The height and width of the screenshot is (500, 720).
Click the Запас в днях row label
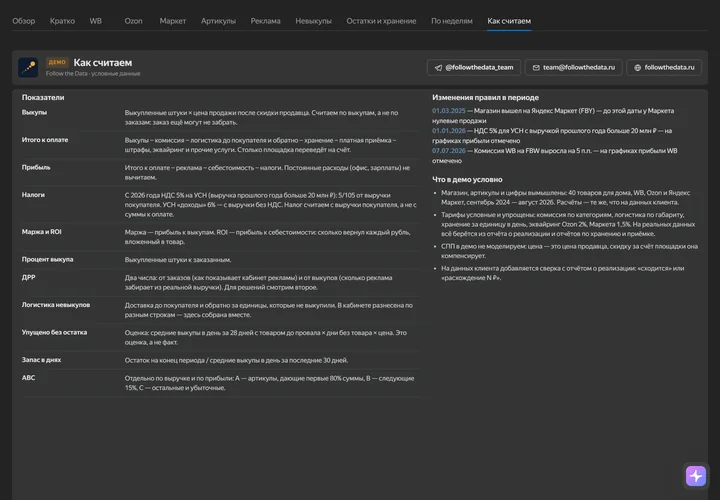(x=41, y=360)
